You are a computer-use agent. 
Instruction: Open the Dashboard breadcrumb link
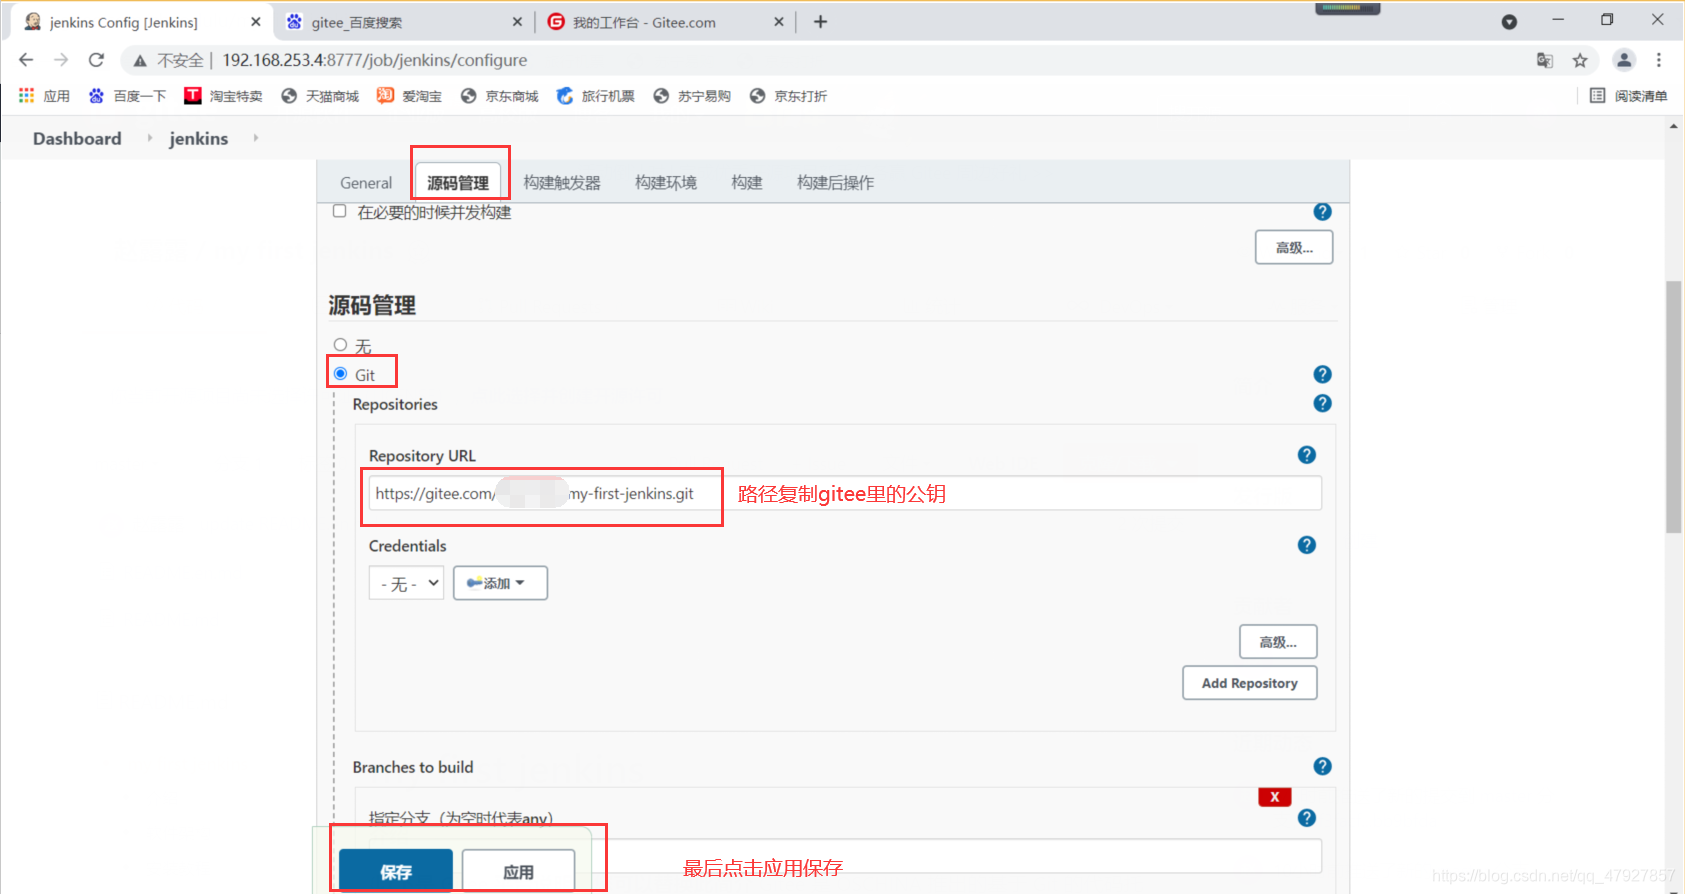(x=77, y=138)
